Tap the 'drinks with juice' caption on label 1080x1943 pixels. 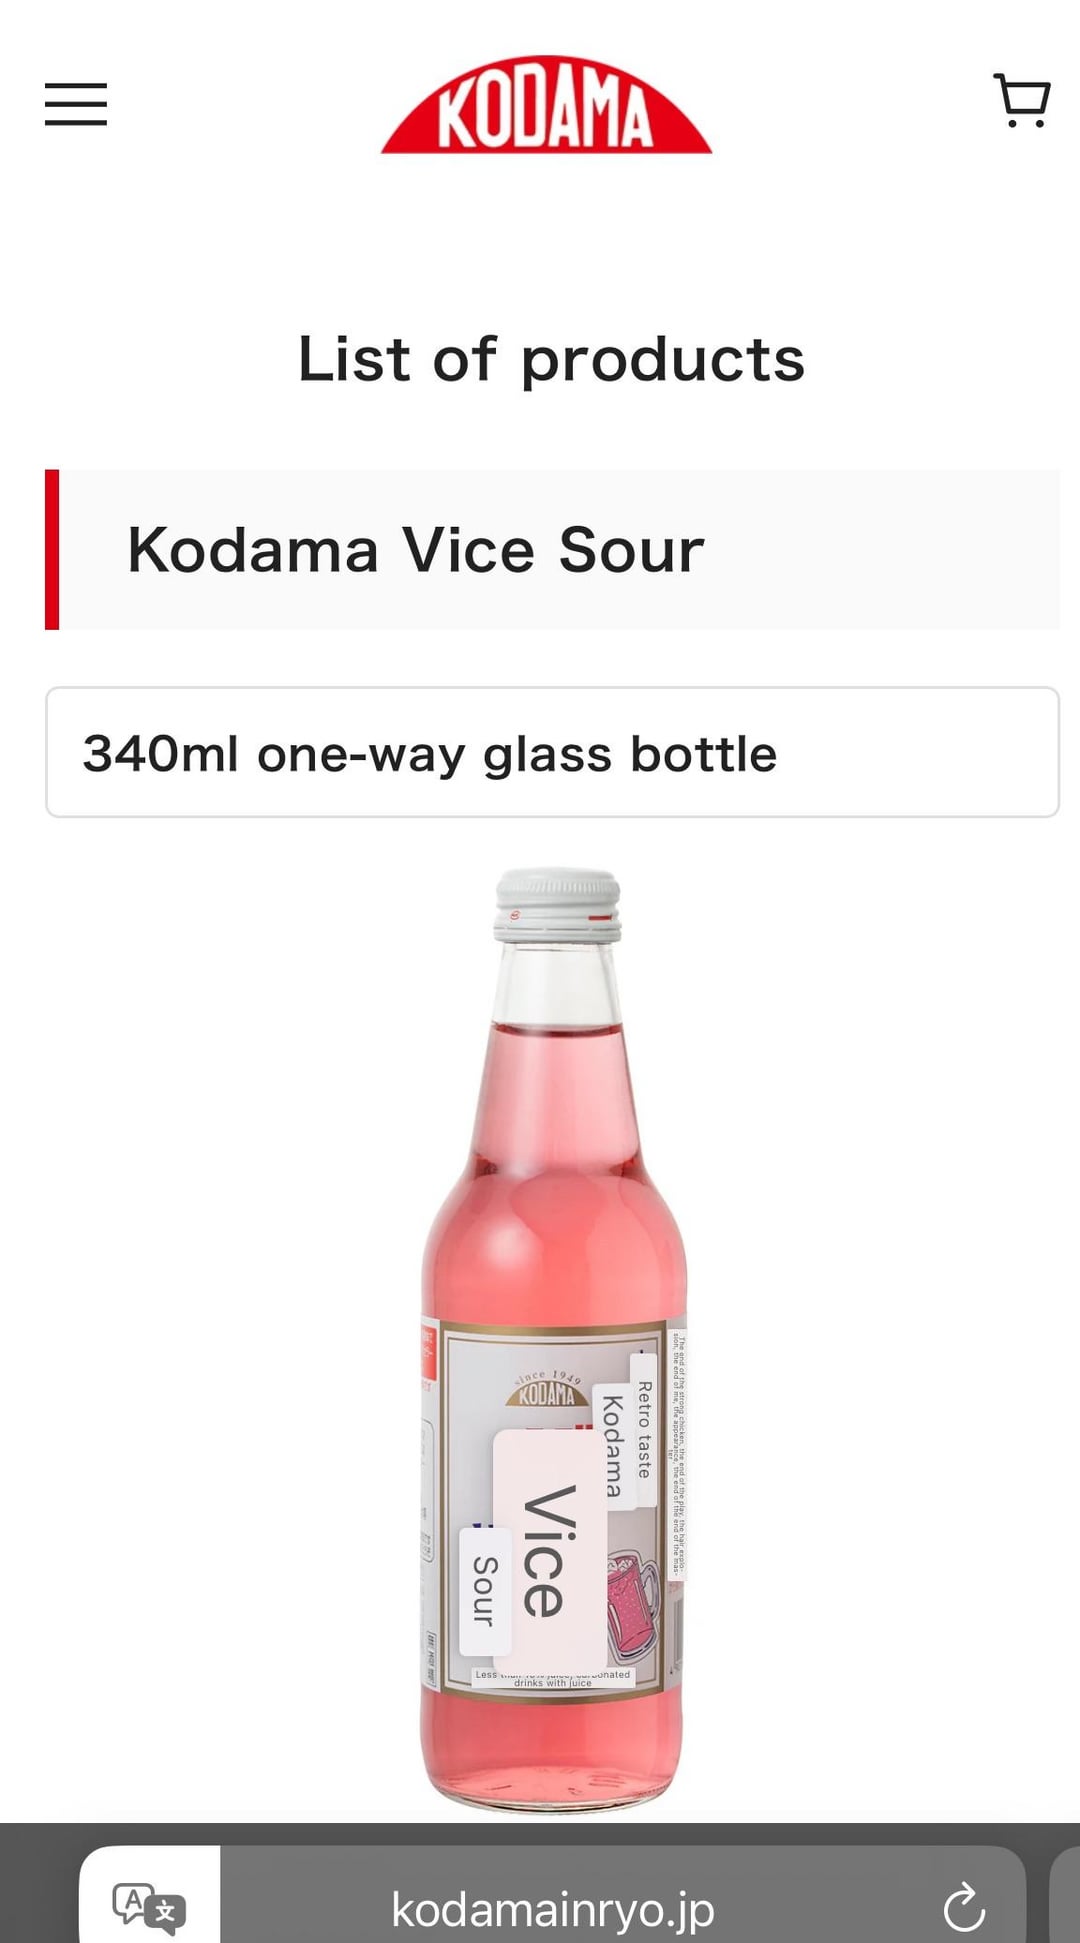pos(553,1683)
